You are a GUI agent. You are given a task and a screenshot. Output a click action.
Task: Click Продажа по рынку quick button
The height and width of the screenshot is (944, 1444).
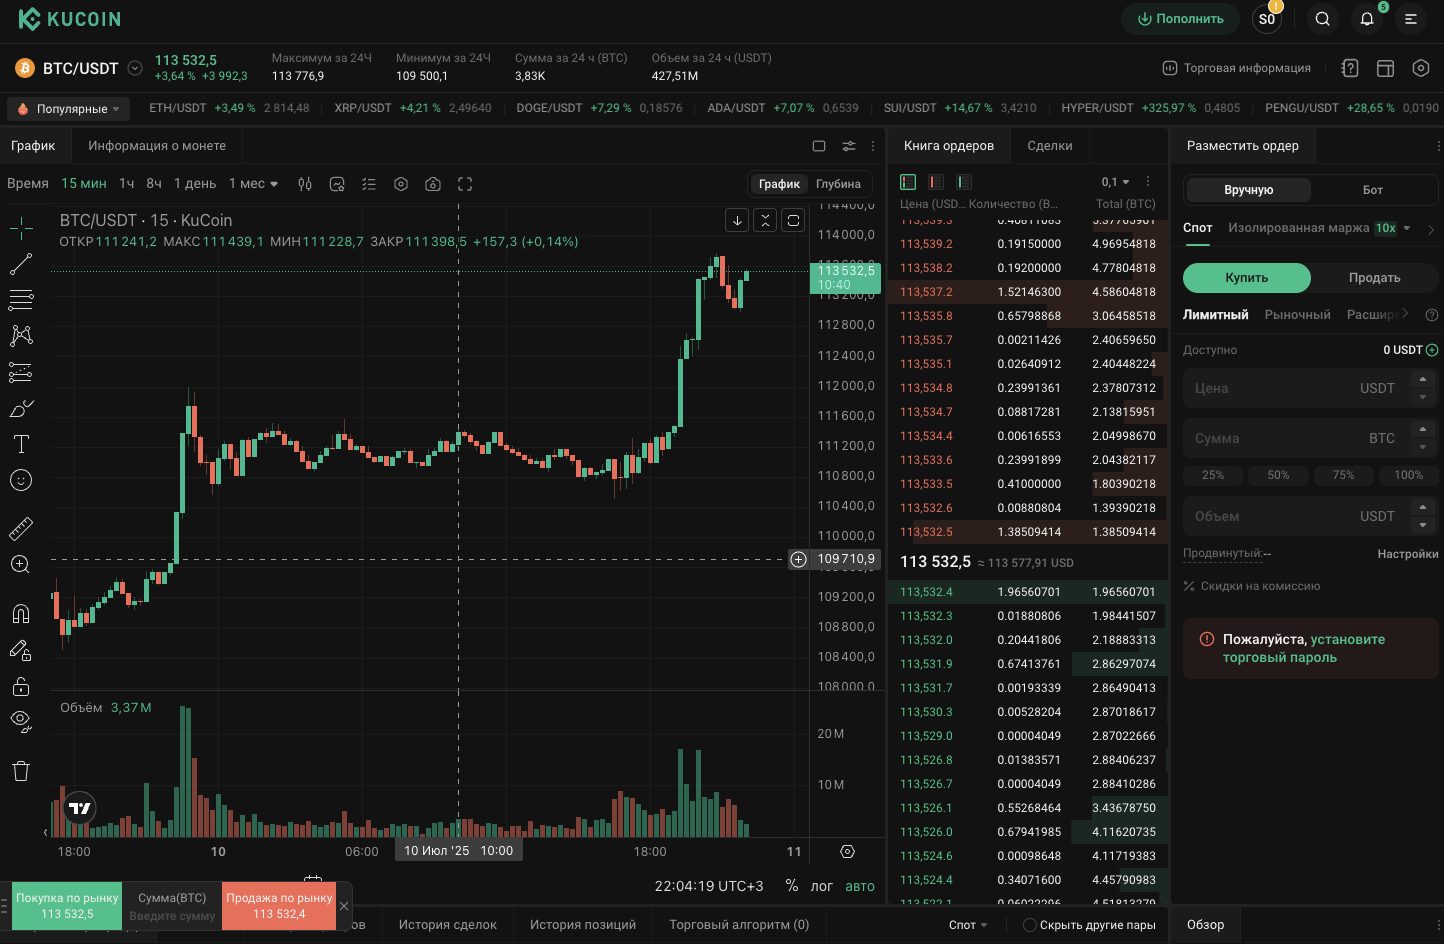tap(279, 906)
